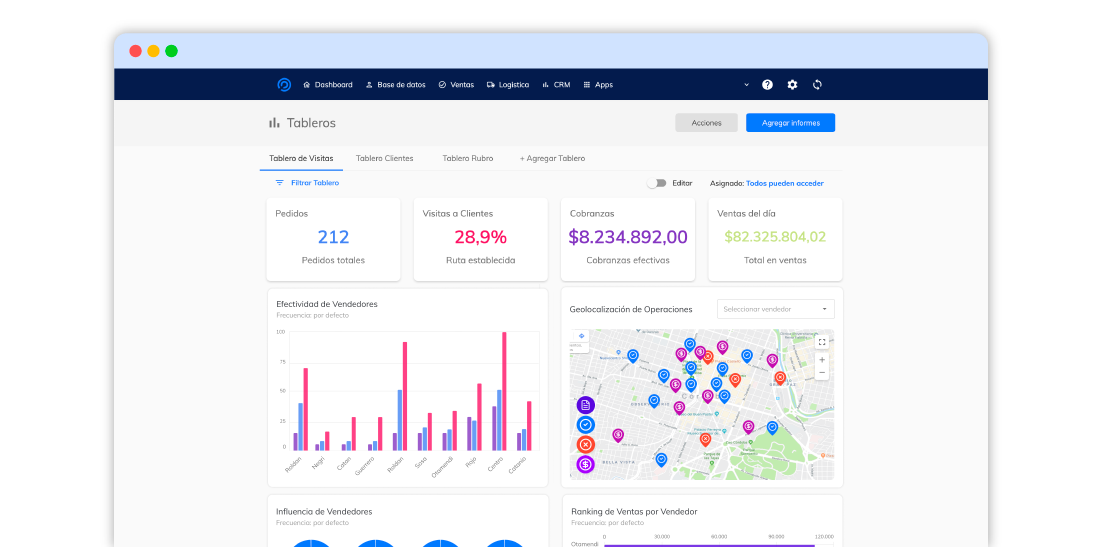Open the Seleccionar vendedor dropdown
The height and width of the screenshot is (547, 1100).
(776, 309)
